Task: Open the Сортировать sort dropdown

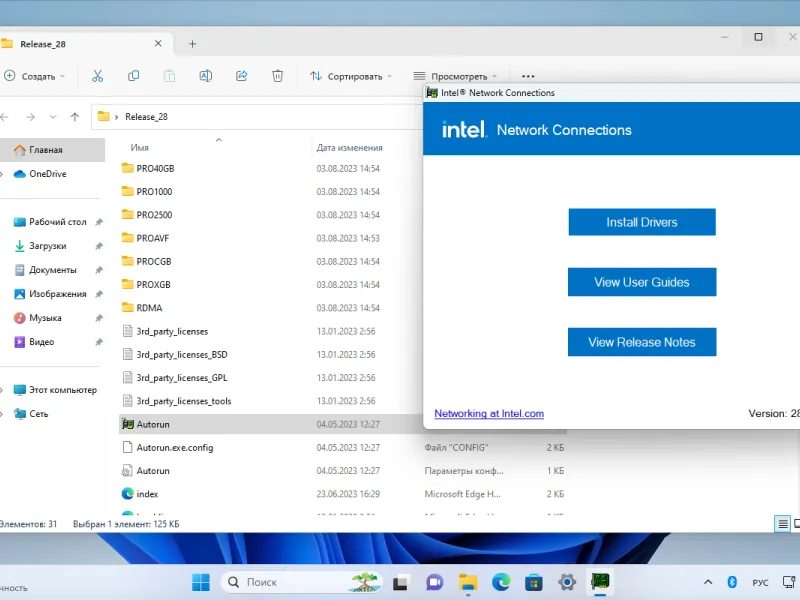Action: (x=351, y=76)
